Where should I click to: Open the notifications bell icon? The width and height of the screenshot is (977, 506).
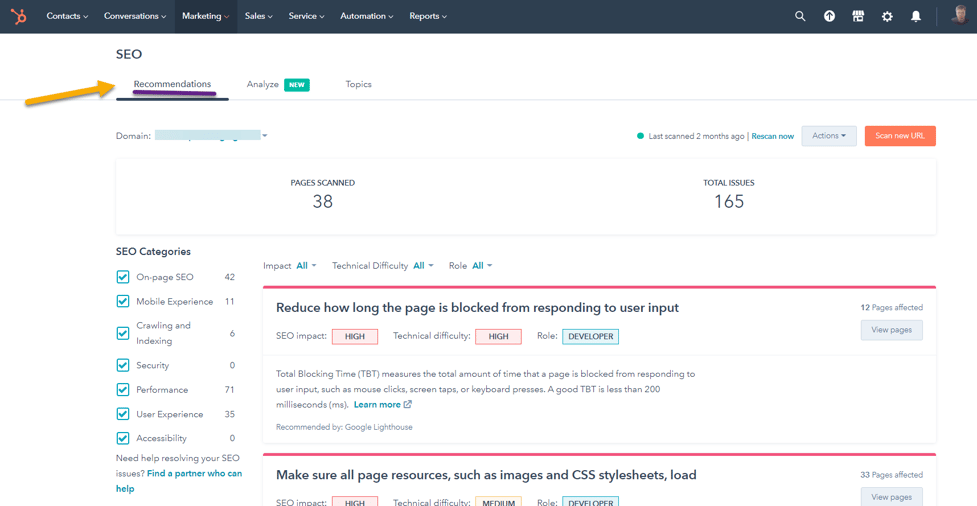tap(916, 17)
